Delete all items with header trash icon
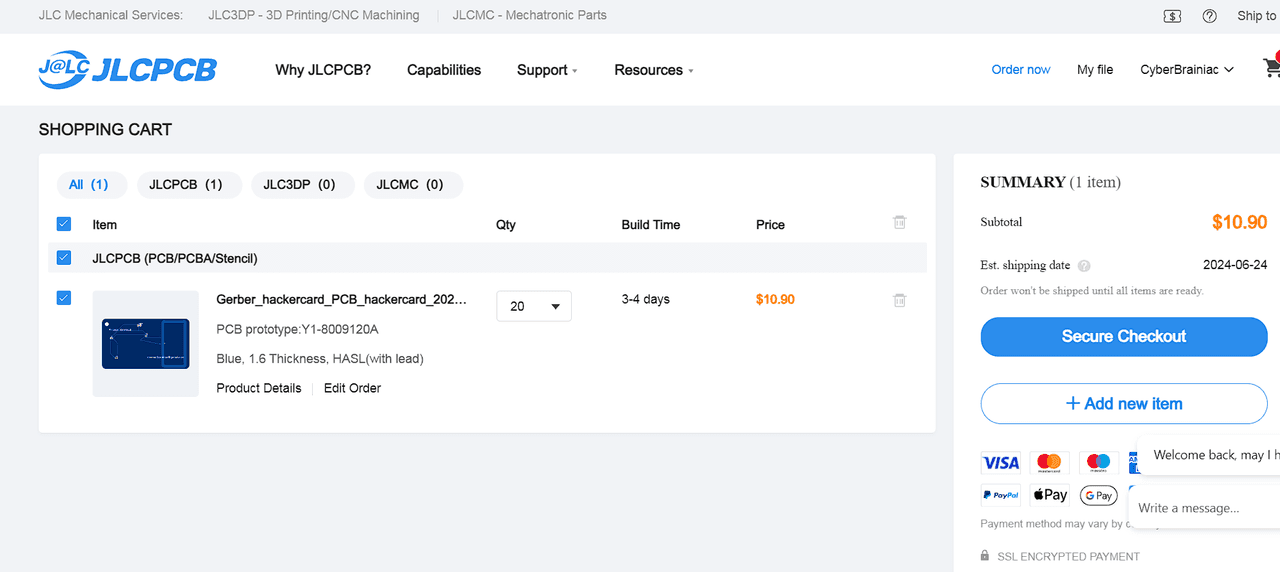1280x572 pixels. point(899,223)
